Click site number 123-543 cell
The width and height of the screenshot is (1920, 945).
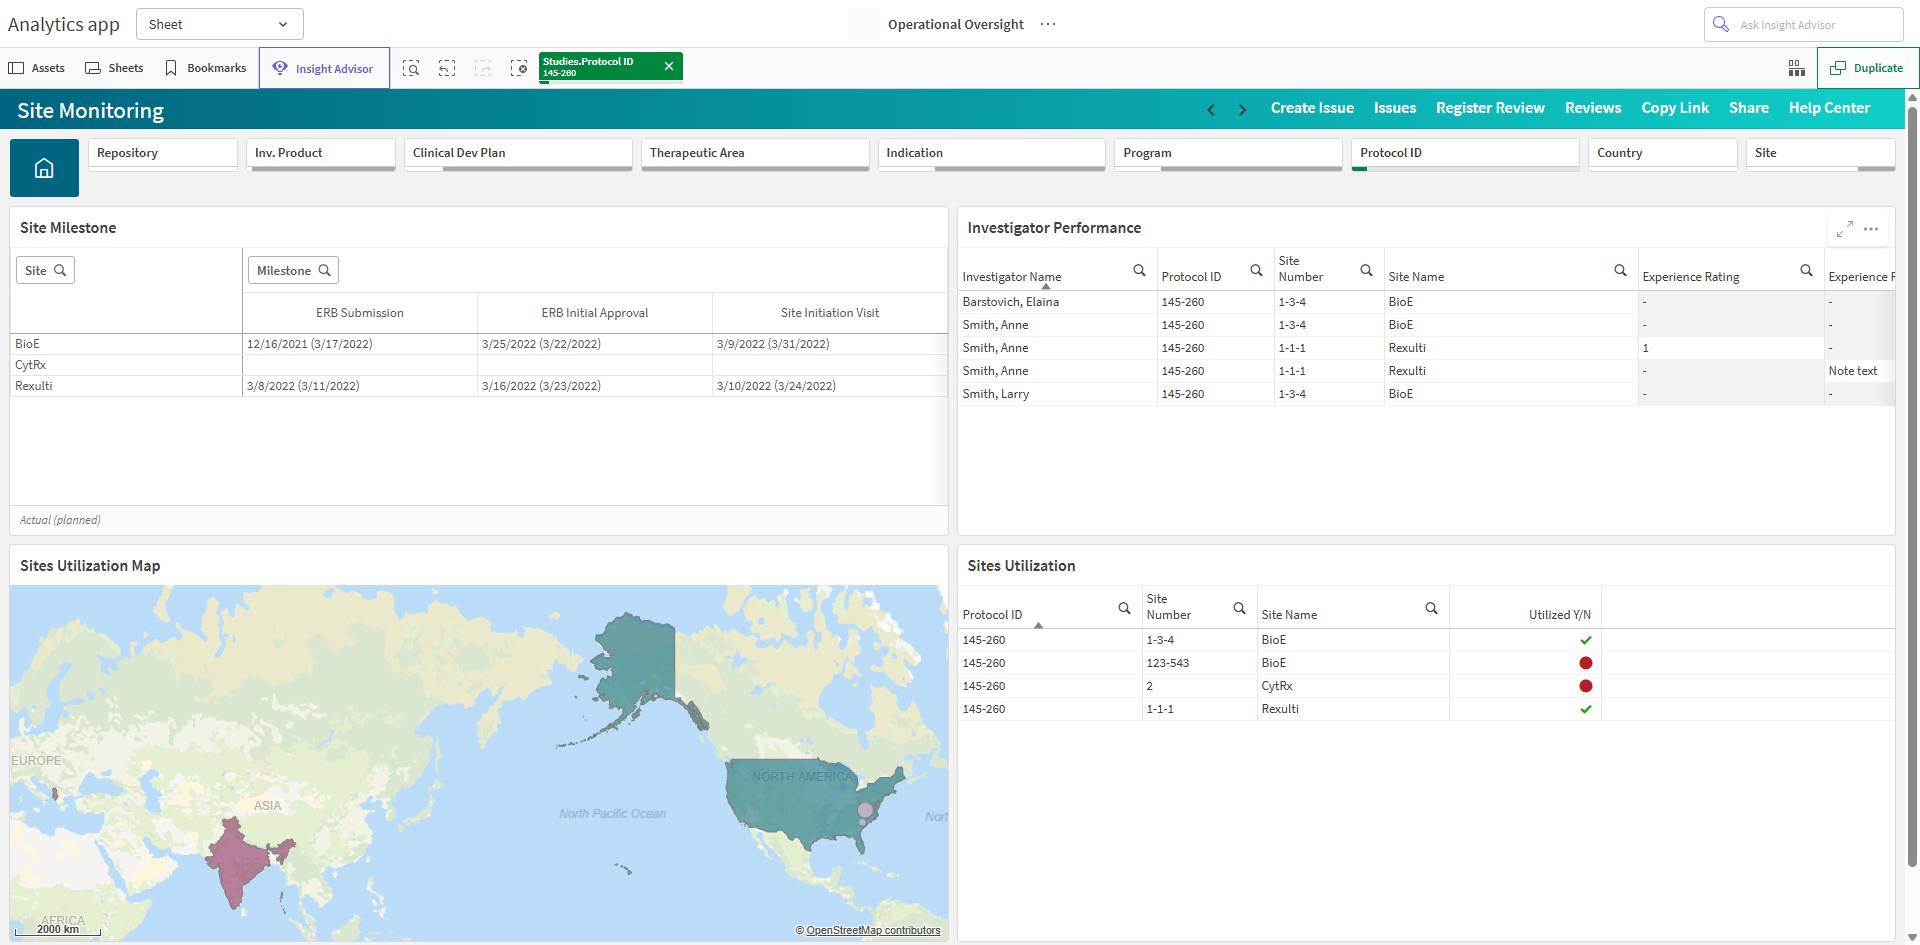(x=1199, y=663)
